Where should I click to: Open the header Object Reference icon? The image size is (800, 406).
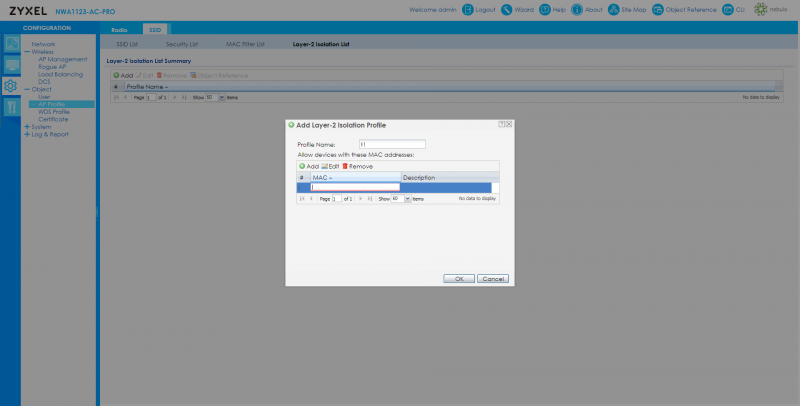[658, 10]
